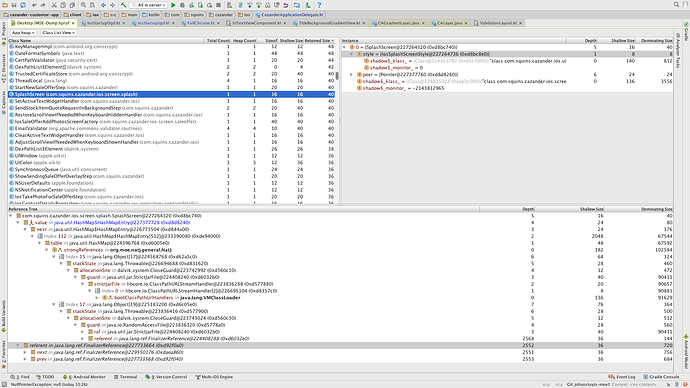Select the KeyManagerImpl class row
Viewport: 690px width, 388px height.
(x=172, y=46)
